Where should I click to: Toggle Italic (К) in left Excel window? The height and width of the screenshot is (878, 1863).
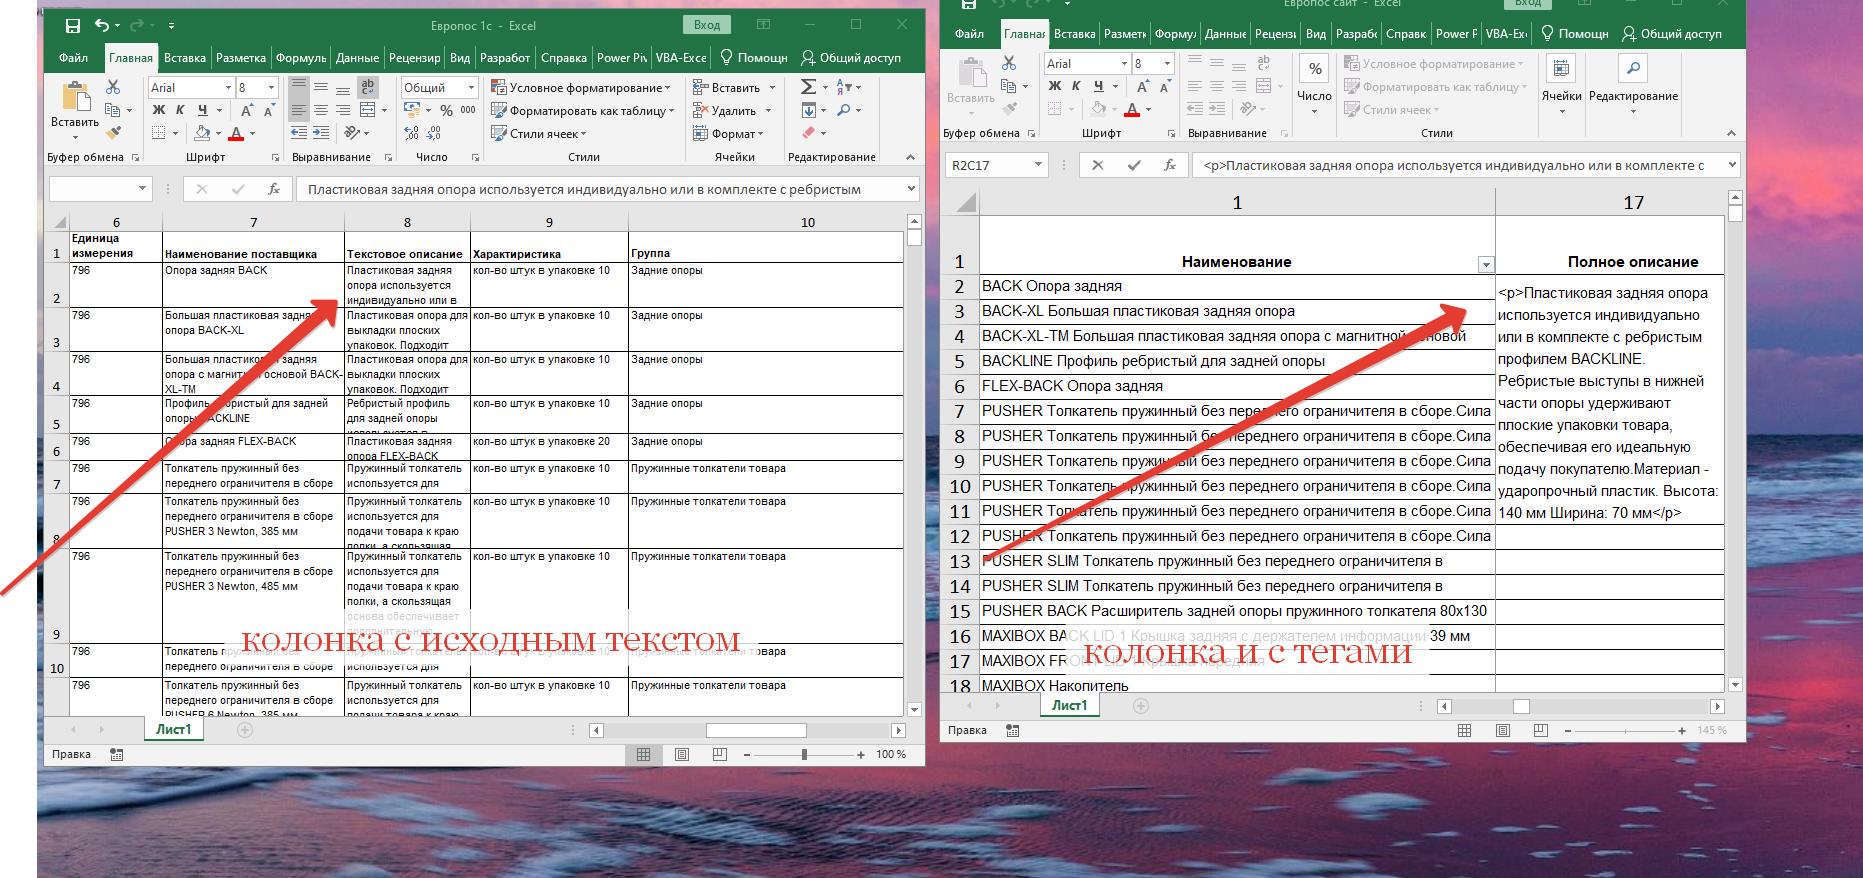pyautogui.click(x=180, y=110)
